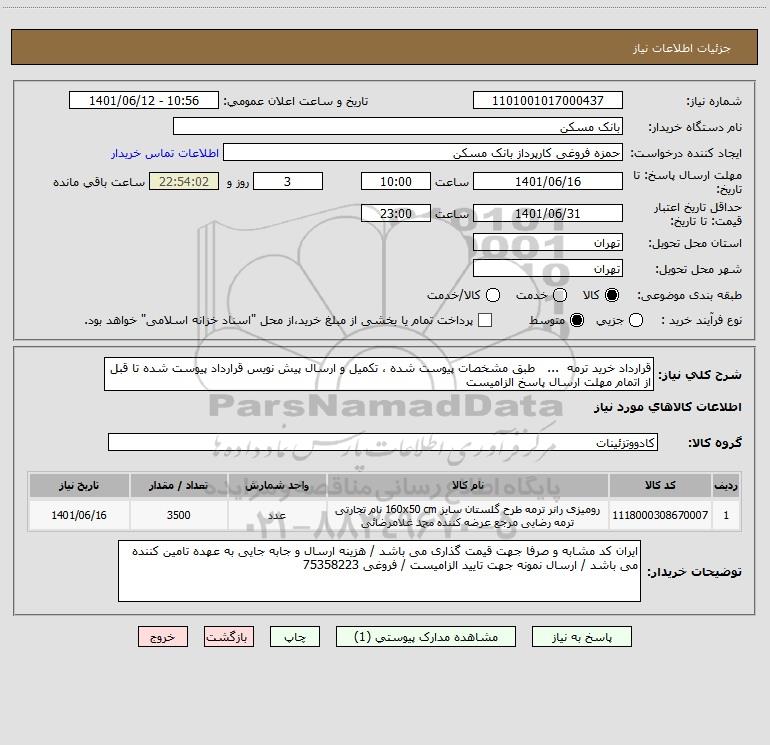
Task: Click the countdown timer 22:54:02
Action: point(184,181)
